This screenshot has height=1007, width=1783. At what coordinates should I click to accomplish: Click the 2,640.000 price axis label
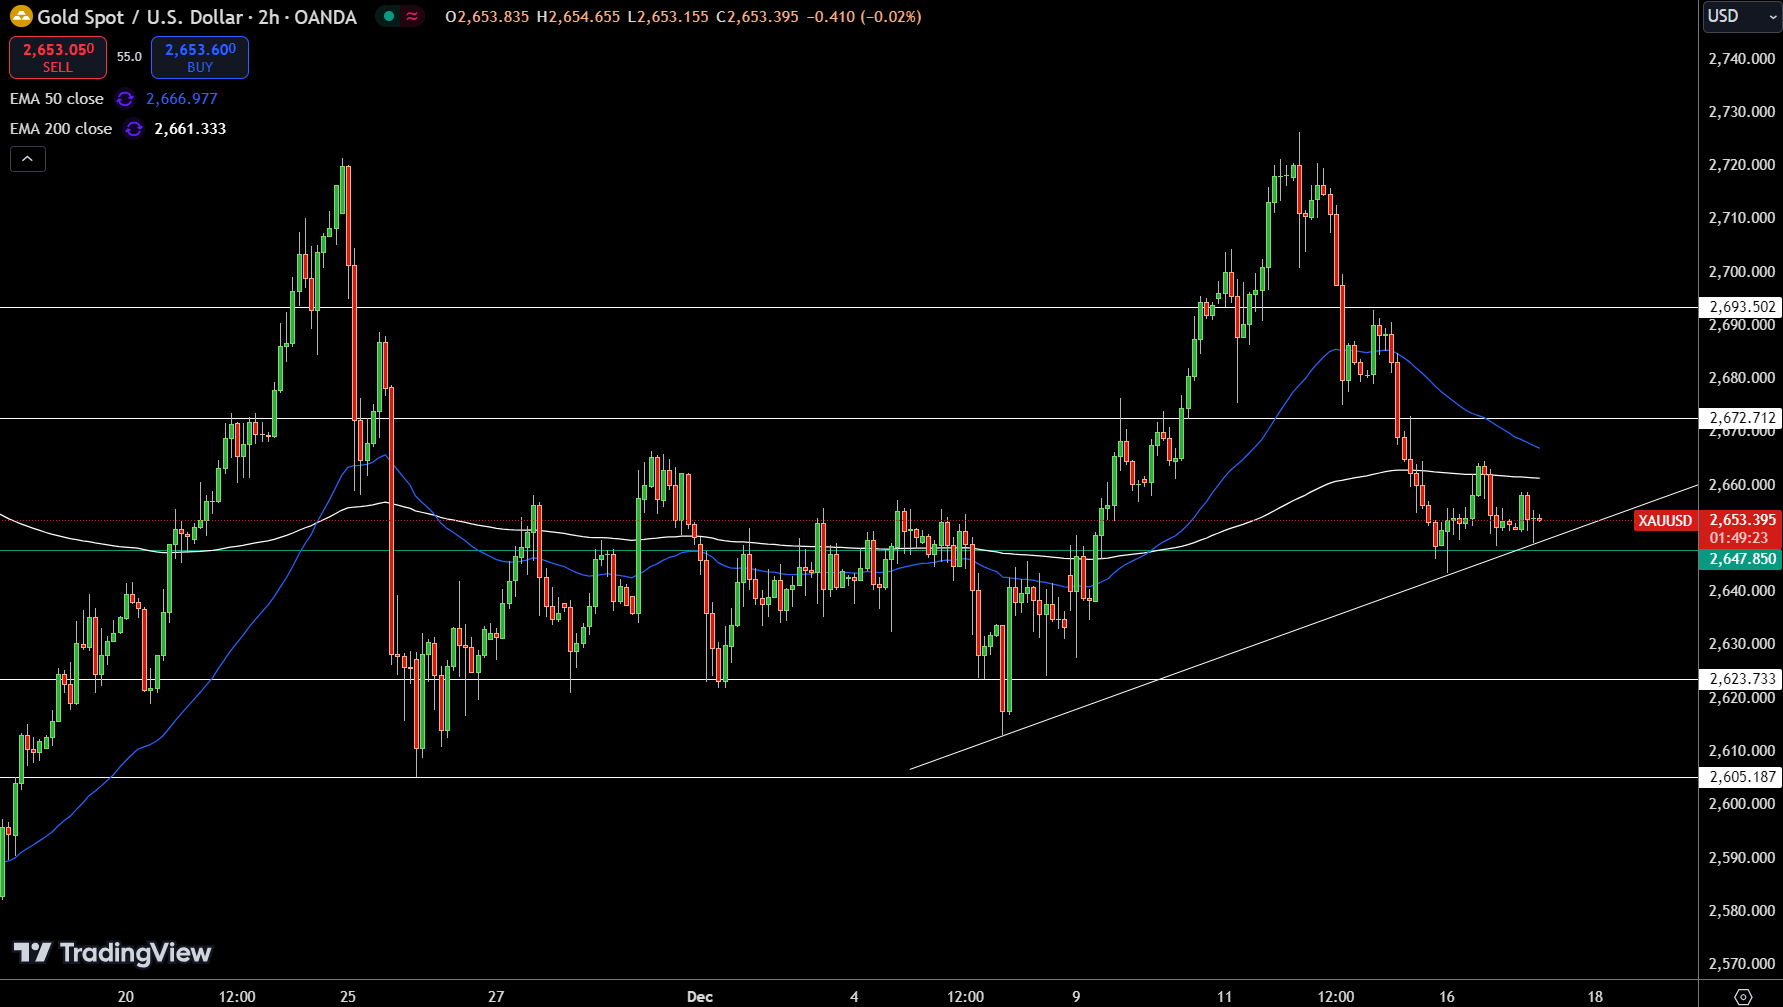tap(1742, 591)
